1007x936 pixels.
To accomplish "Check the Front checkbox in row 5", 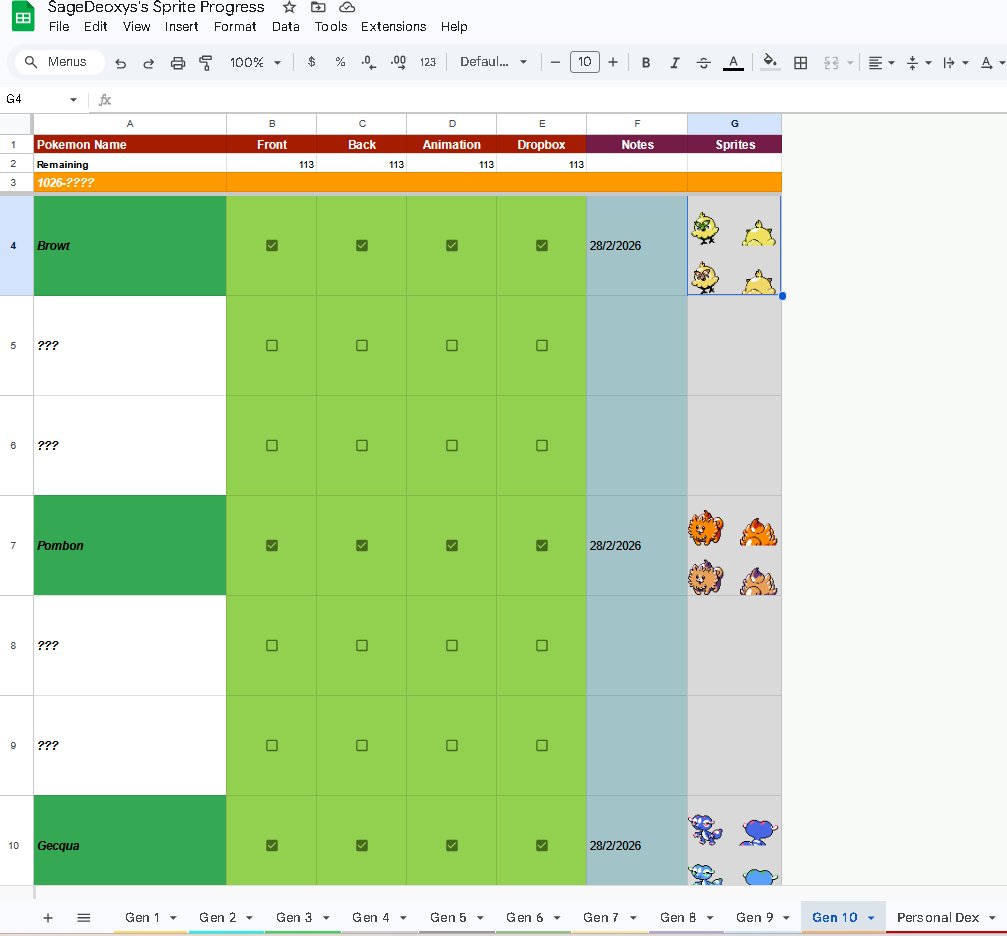I will (272, 346).
